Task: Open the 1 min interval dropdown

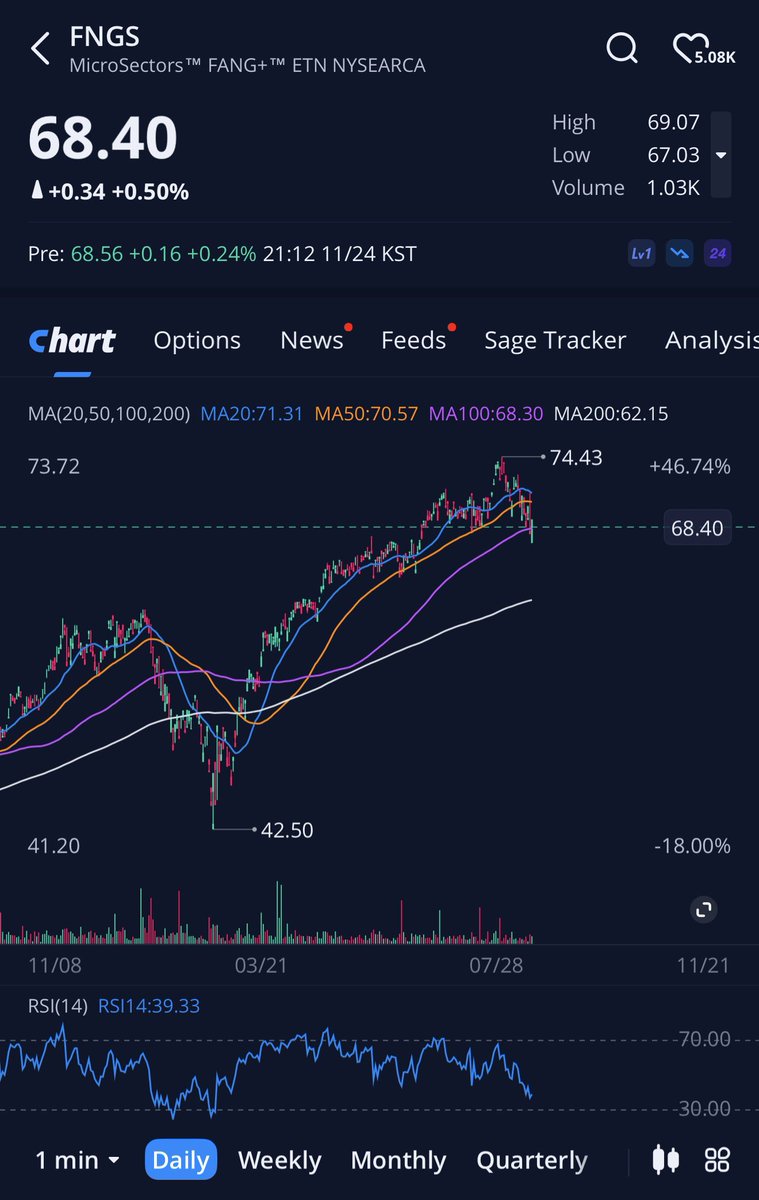Action: click(x=77, y=1160)
